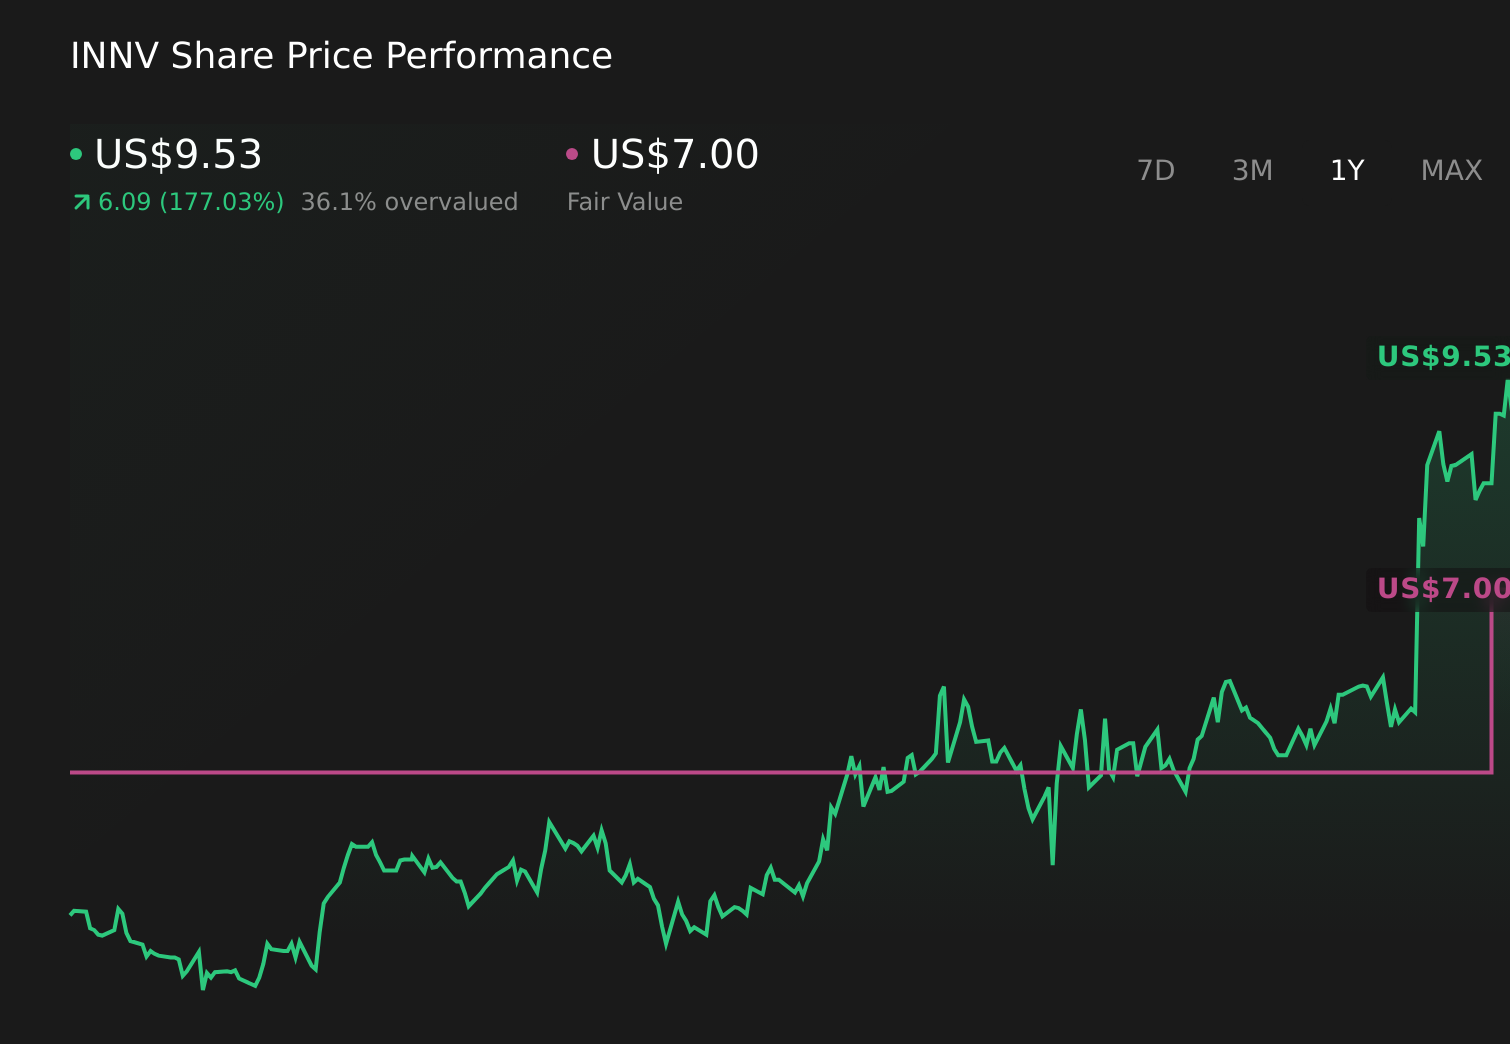Click the peak of the green price line
This screenshot has width=1510, height=1044.
click(1505, 382)
